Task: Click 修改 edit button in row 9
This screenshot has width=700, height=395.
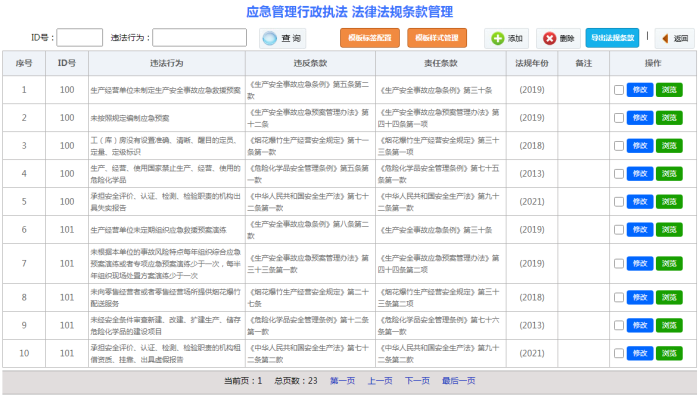Action: (640, 325)
